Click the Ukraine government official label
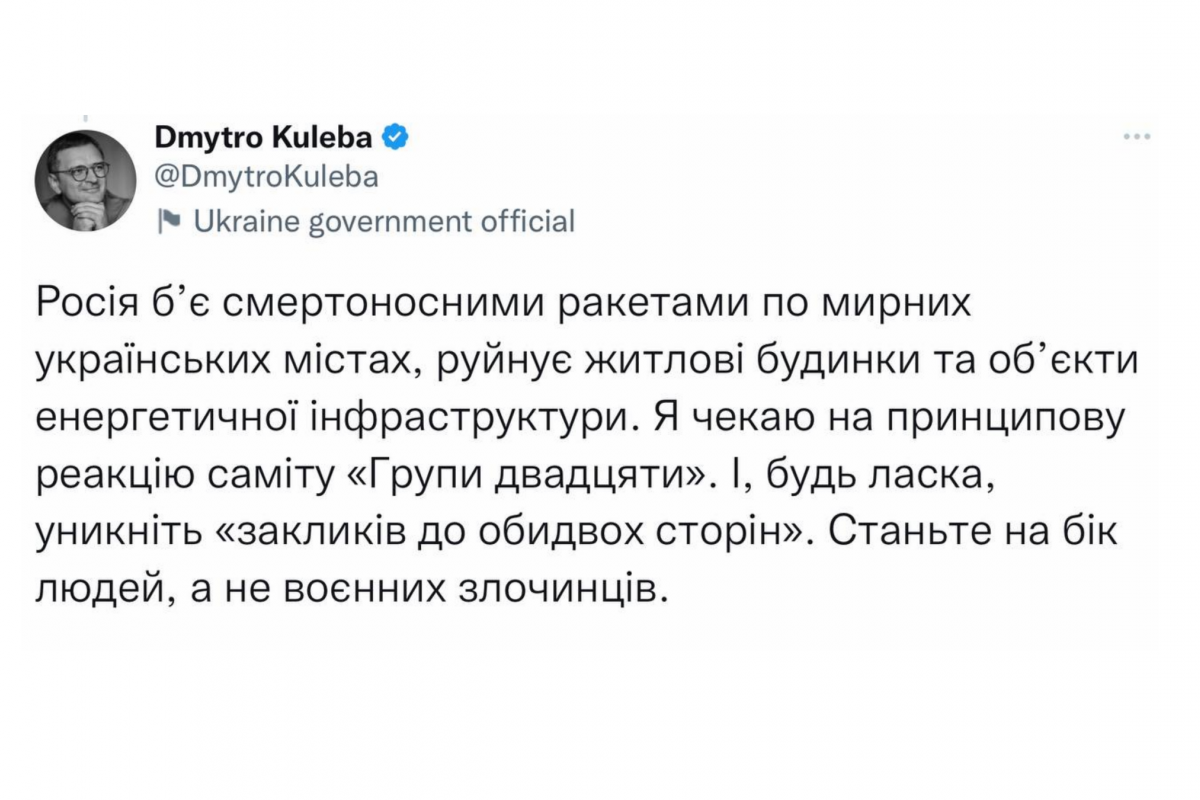Image resolution: width=1200 pixels, height=800 pixels. (x=383, y=222)
